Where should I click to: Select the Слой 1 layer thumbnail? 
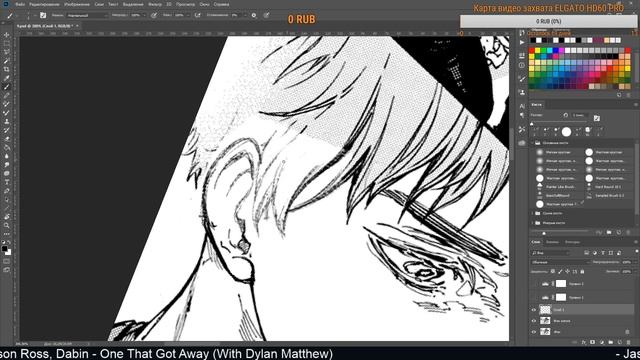pyautogui.click(x=545, y=310)
